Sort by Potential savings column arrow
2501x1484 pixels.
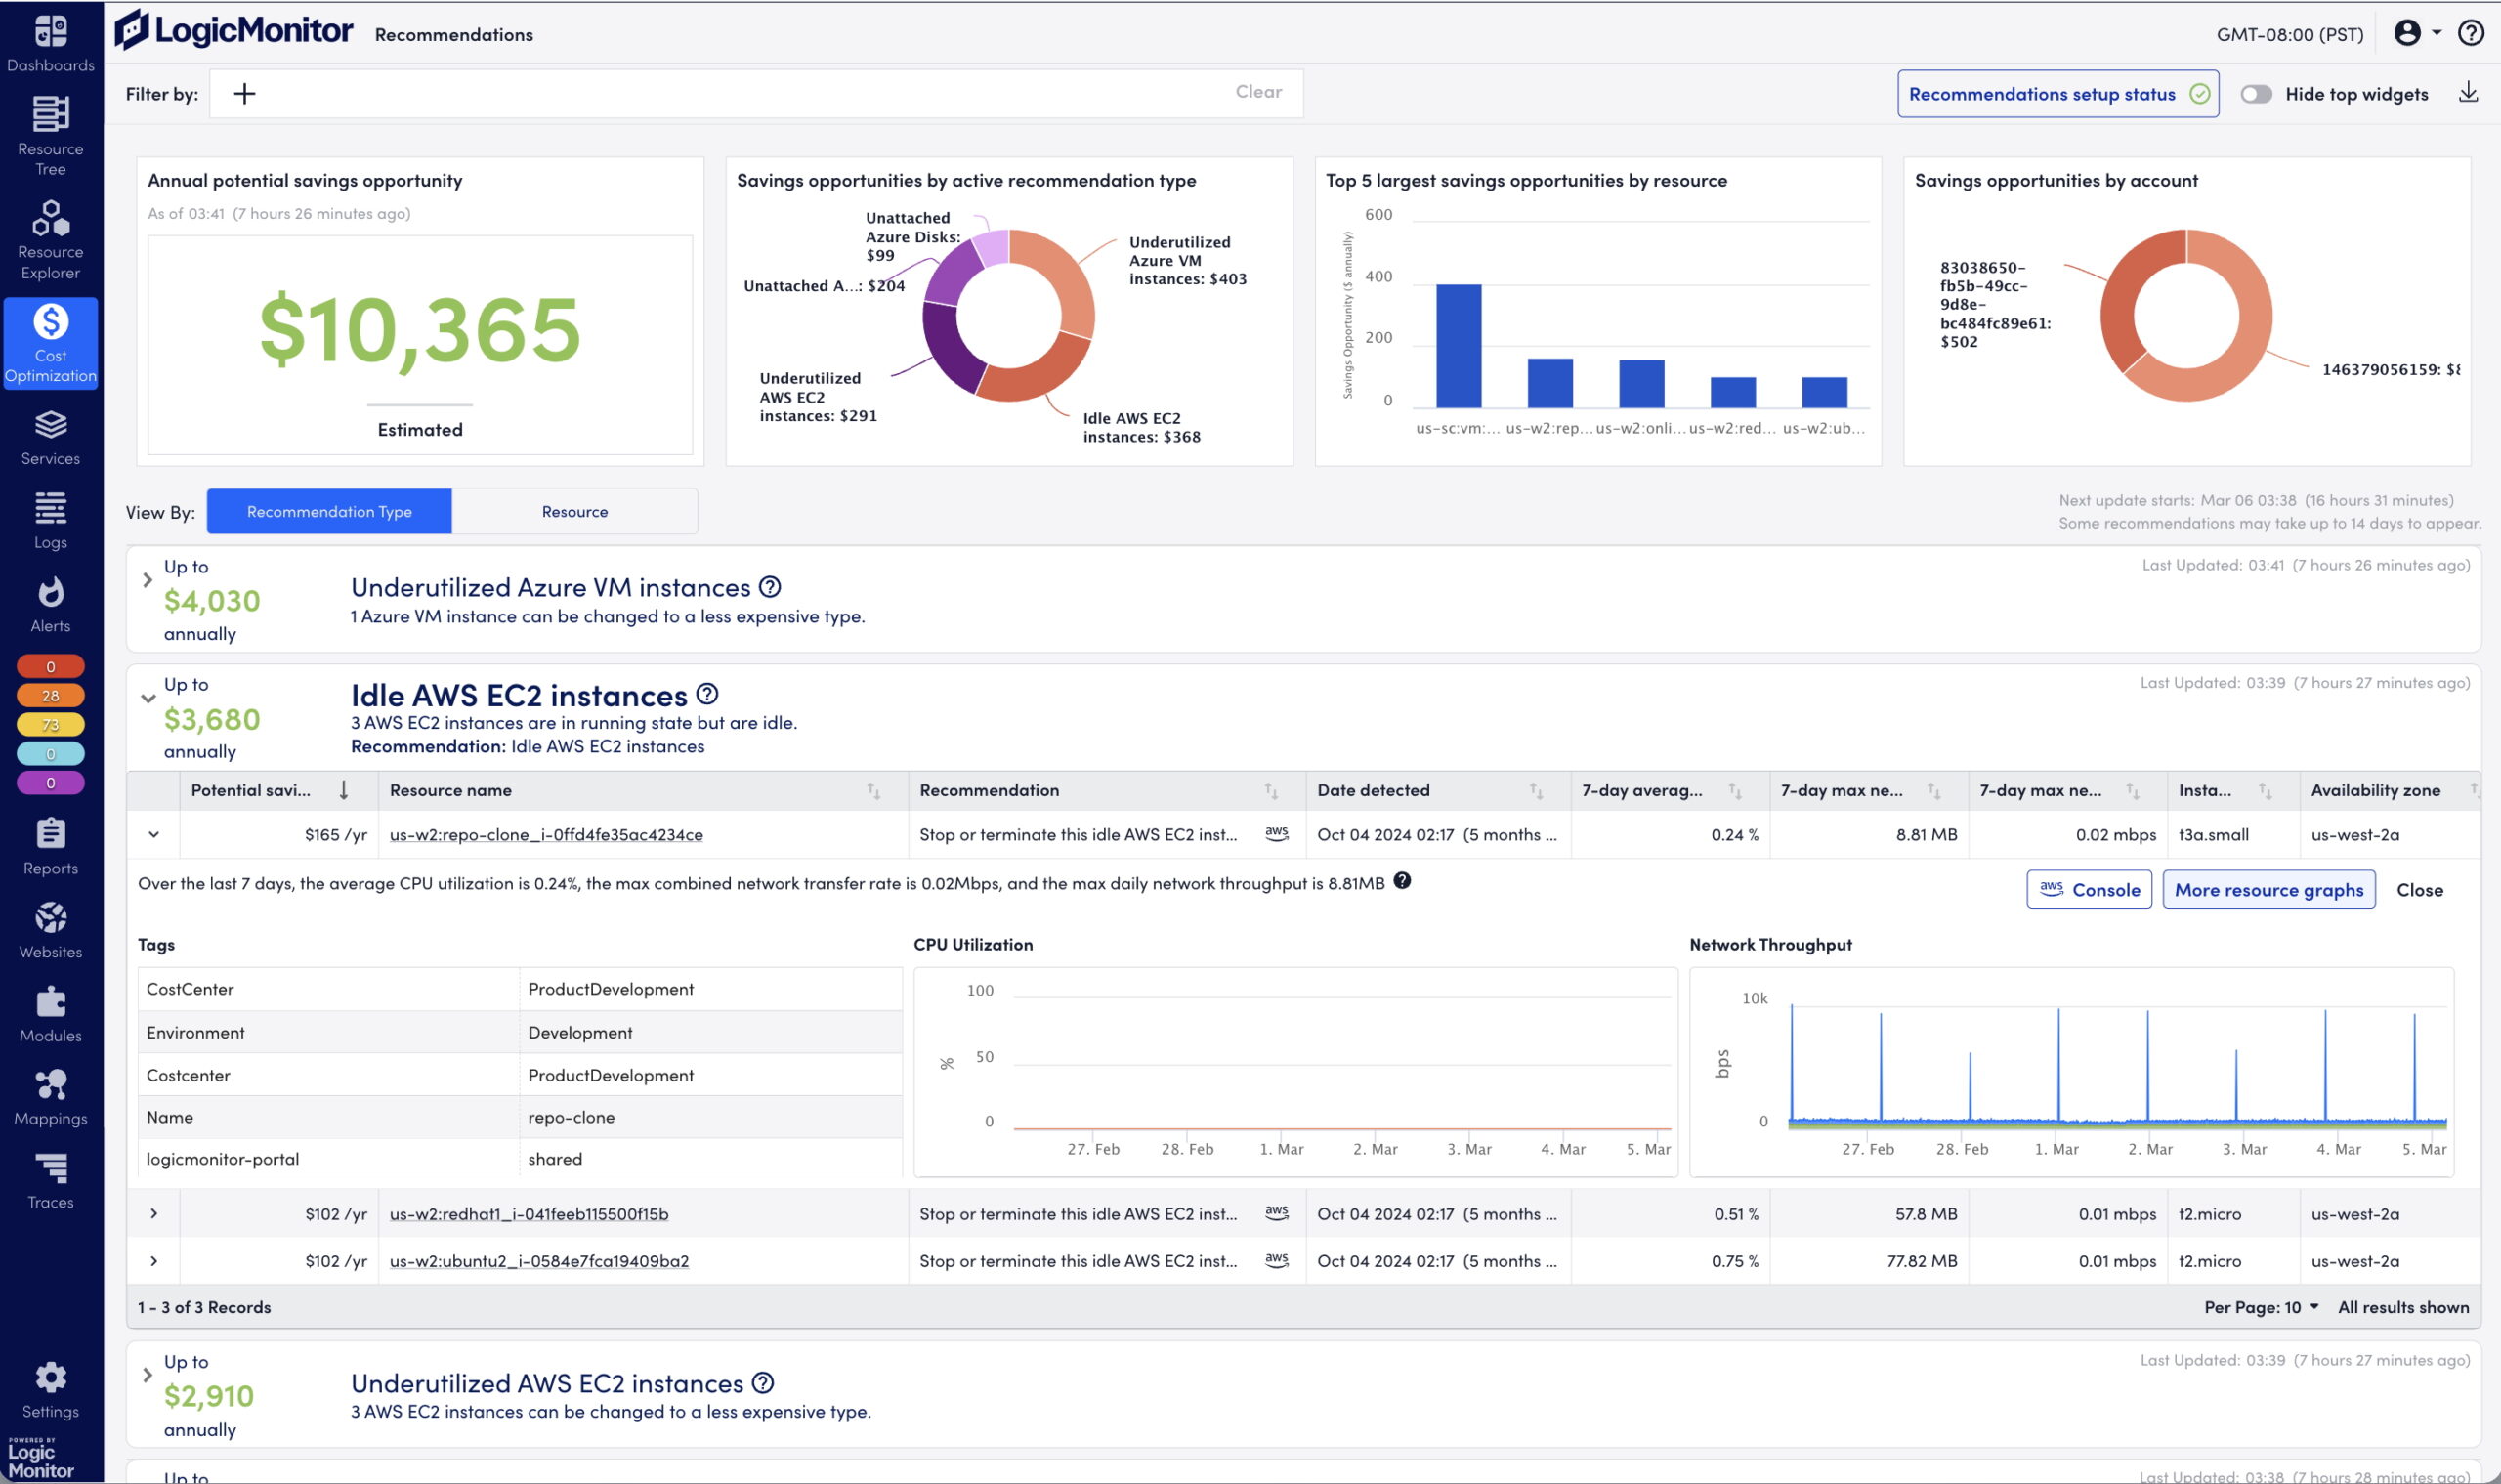click(343, 790)
